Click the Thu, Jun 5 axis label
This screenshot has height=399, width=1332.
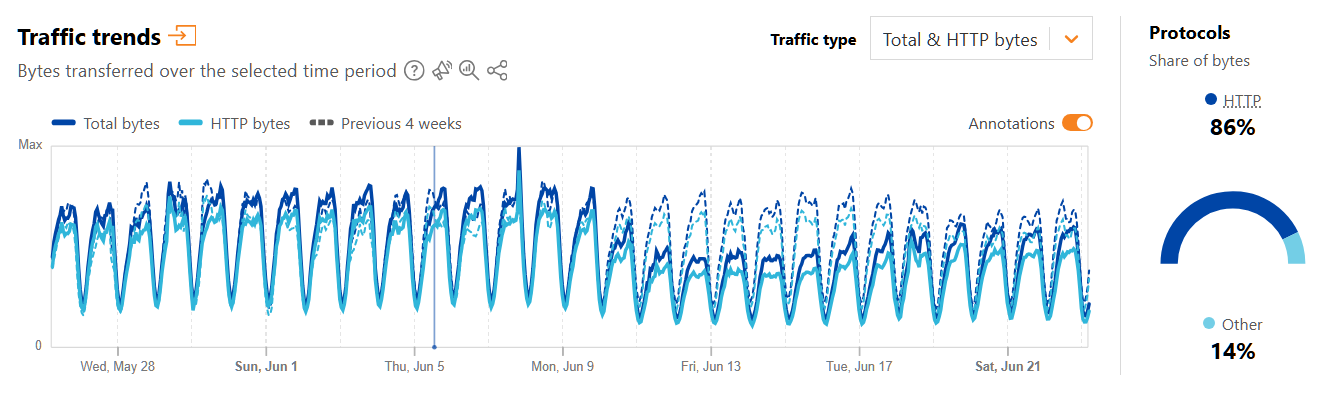pyautogui.click(x=414, y=367)
